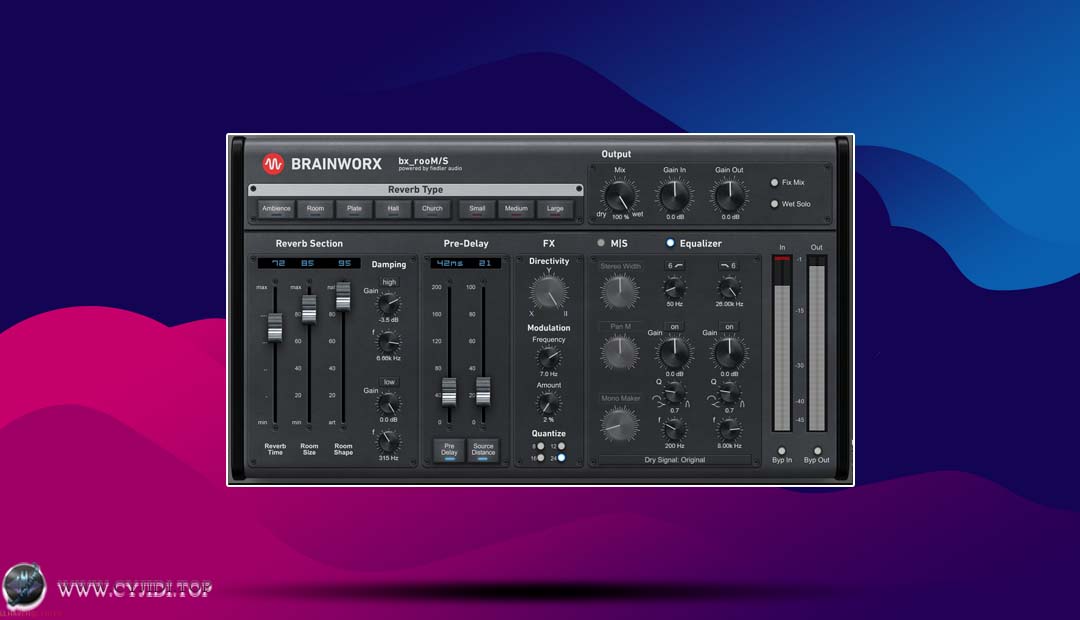Click the 26.00k Hz low-pass knob
The width and height of the screenshot is (1080, 620).
[729, 288]
